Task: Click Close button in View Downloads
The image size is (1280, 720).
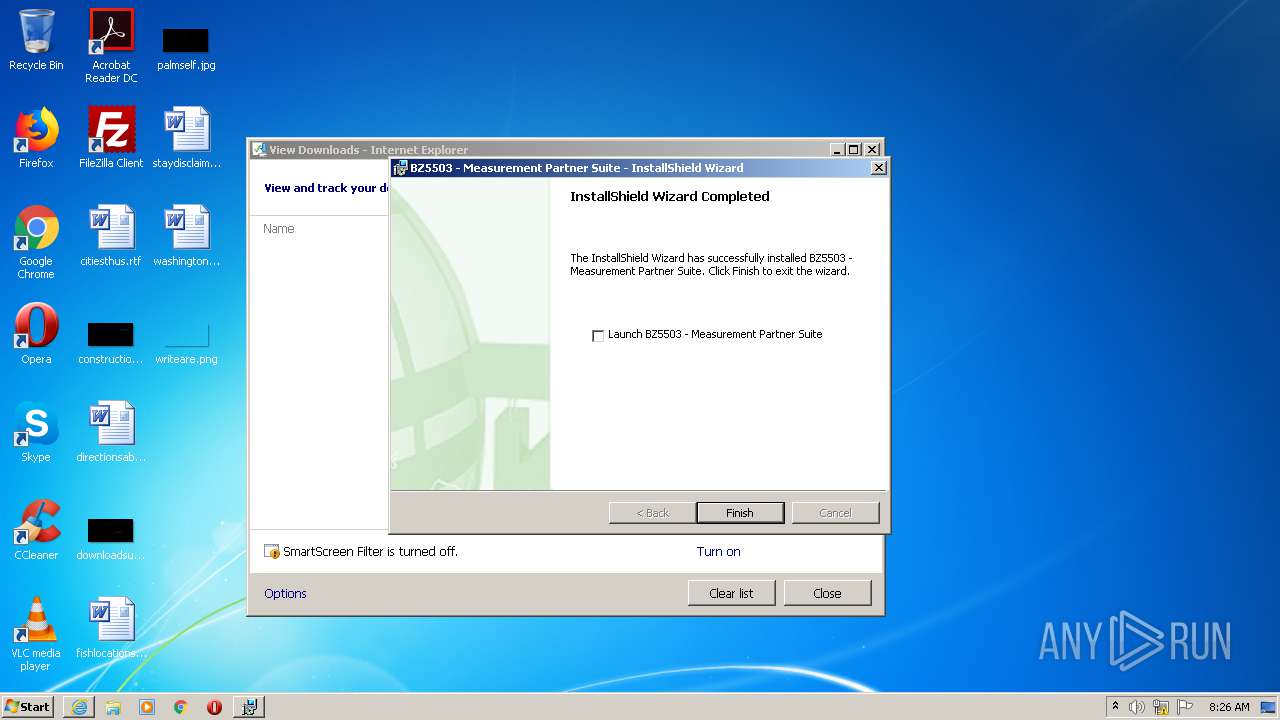Action: pos(827,593)
